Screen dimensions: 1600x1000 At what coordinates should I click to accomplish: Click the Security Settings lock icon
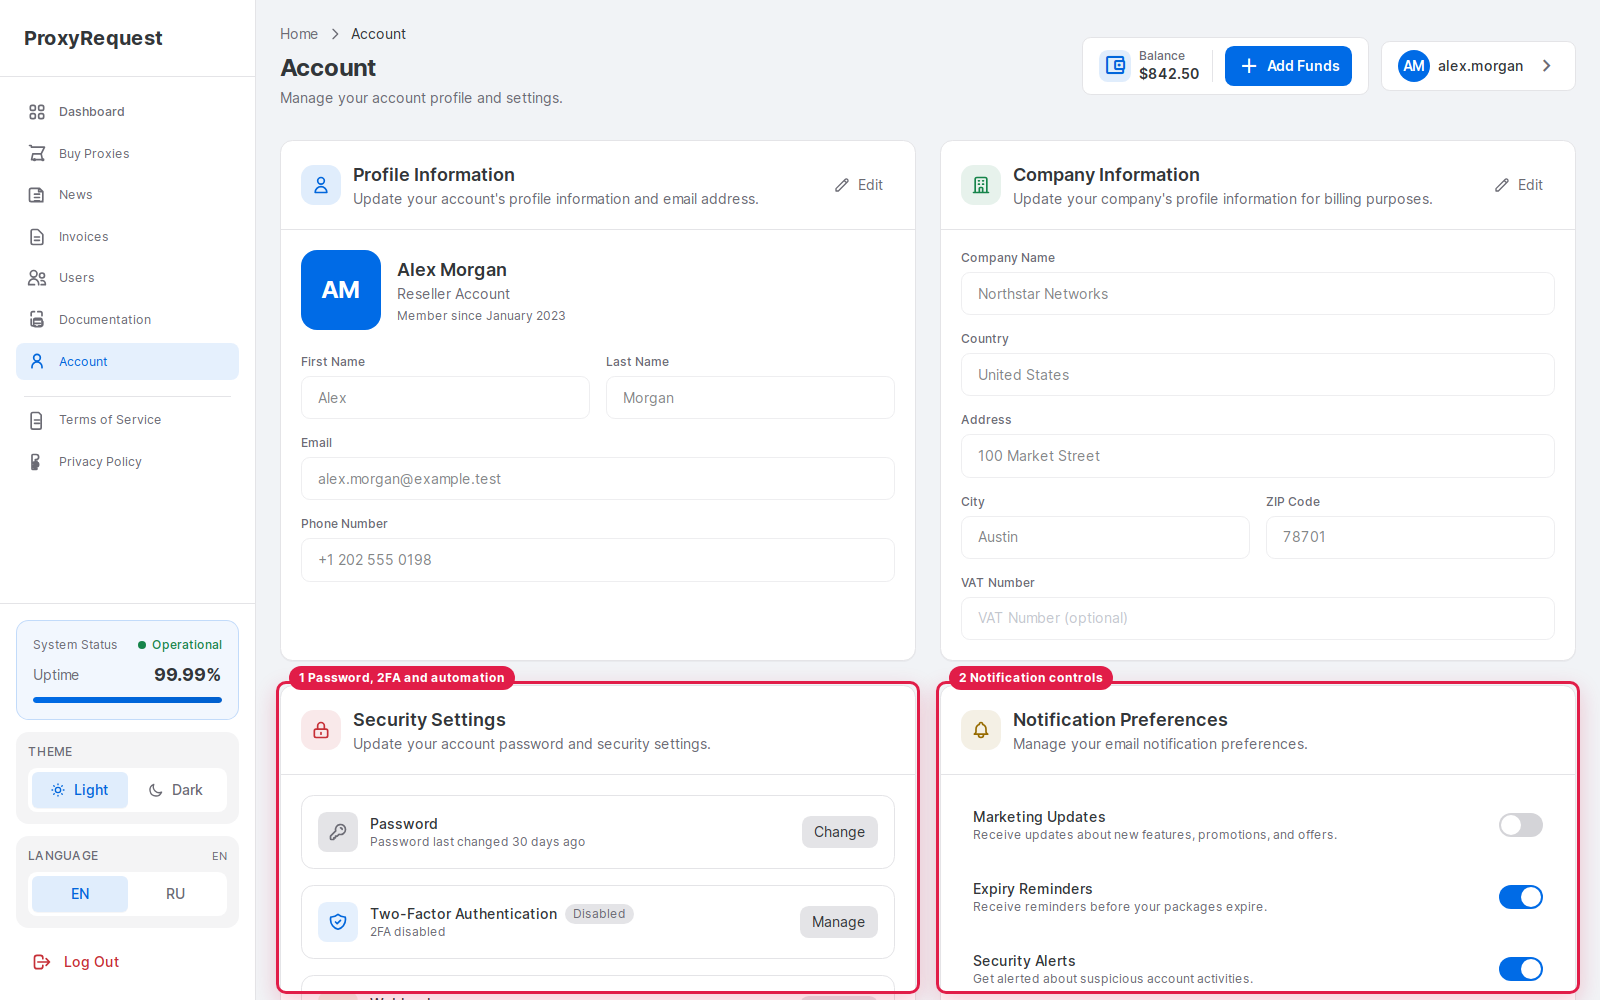(321, 730)
